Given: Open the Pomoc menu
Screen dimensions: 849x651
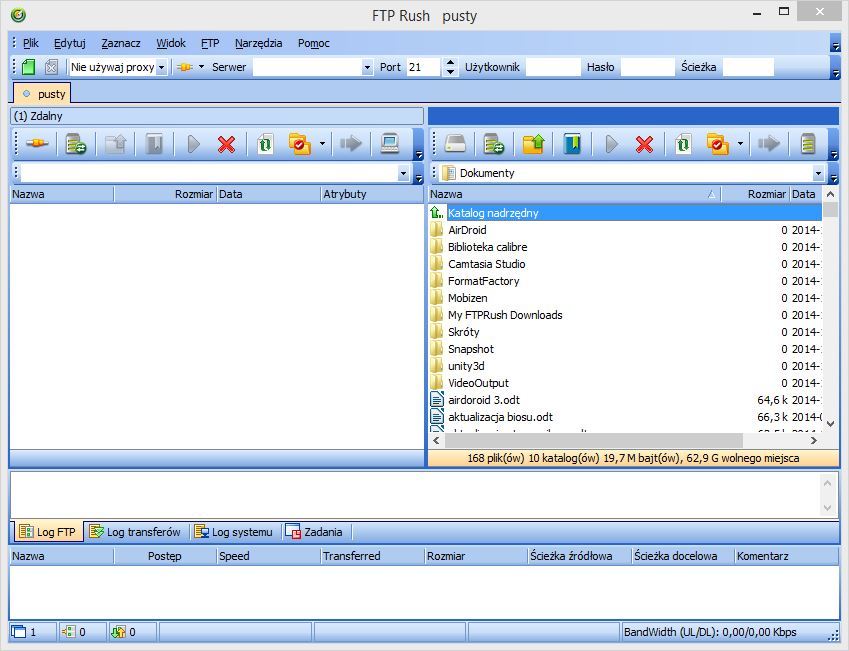Looking at the screenshot, I should click(314, 43).
